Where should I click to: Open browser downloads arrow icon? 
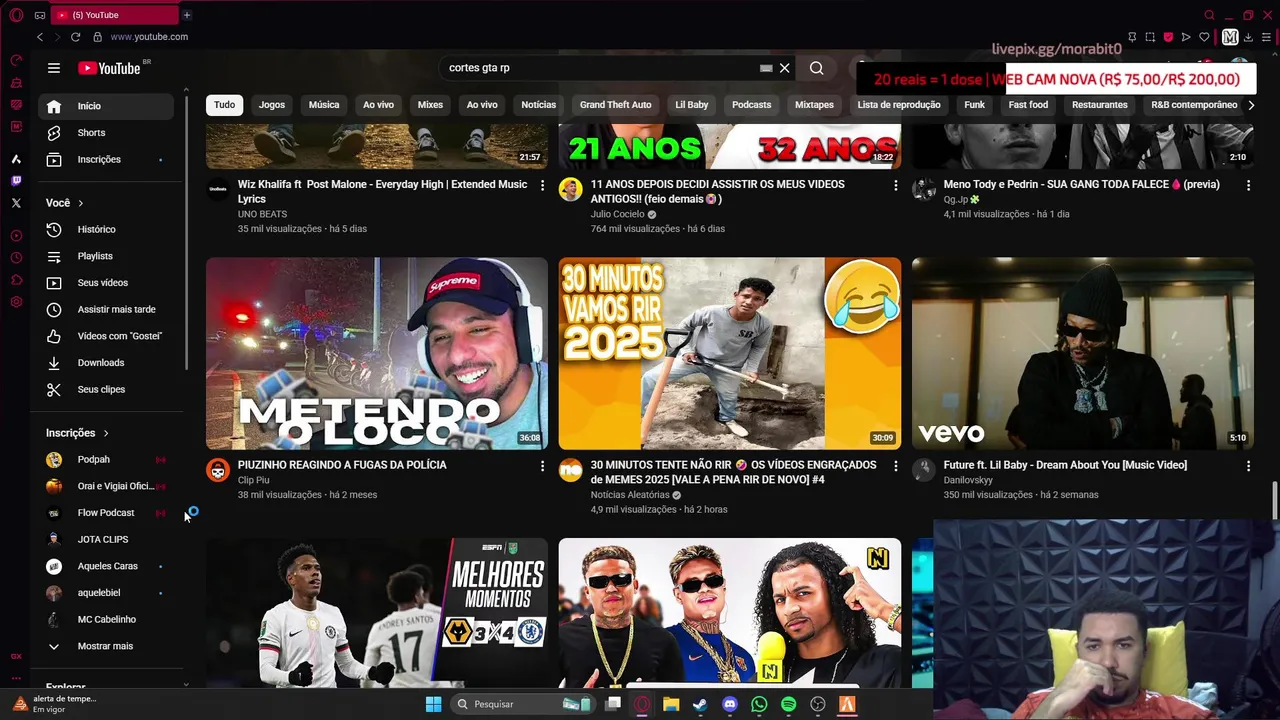pyautogui.click(x=1248, y=37)
